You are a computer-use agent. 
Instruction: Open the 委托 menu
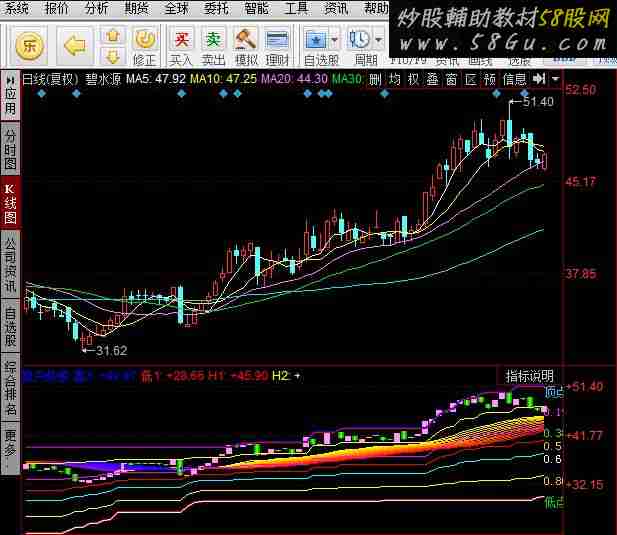coord(216,8)
